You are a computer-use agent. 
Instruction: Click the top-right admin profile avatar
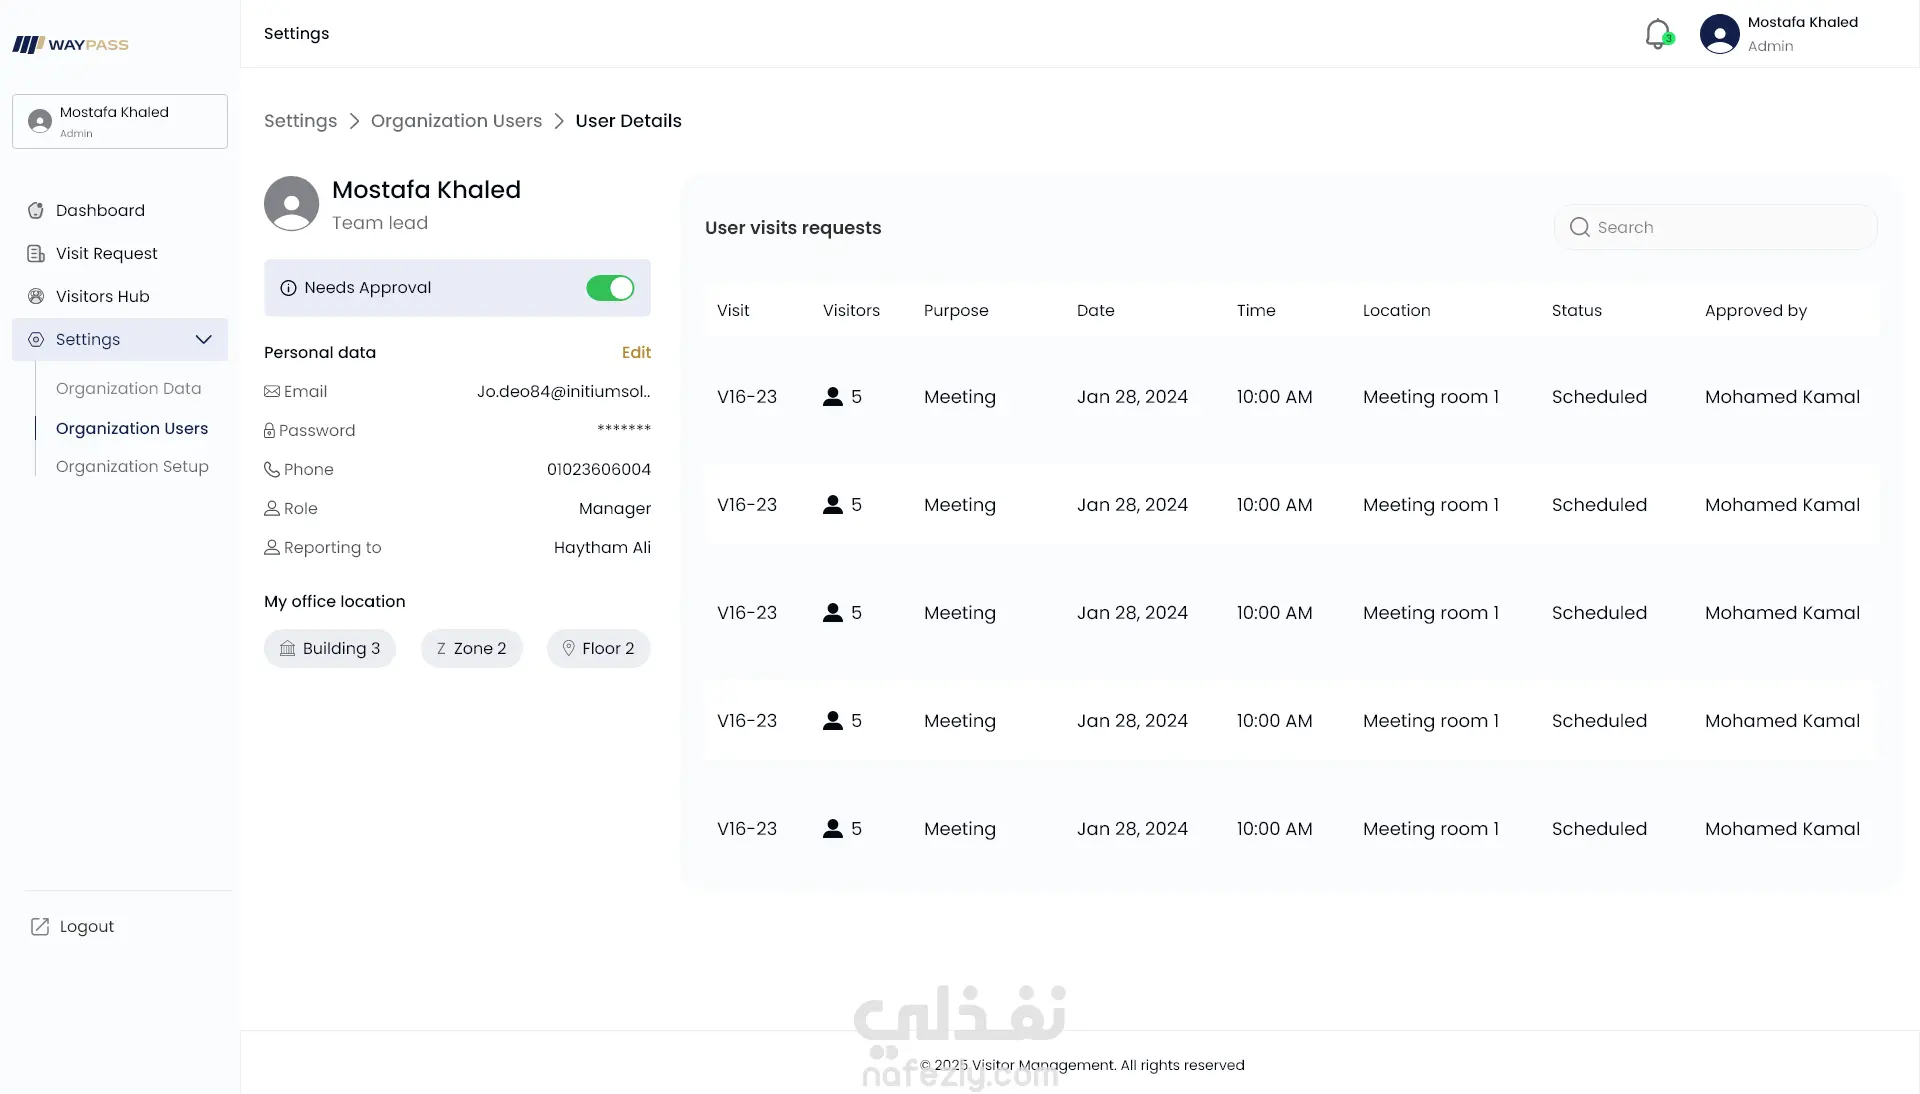click(1719, 33)
